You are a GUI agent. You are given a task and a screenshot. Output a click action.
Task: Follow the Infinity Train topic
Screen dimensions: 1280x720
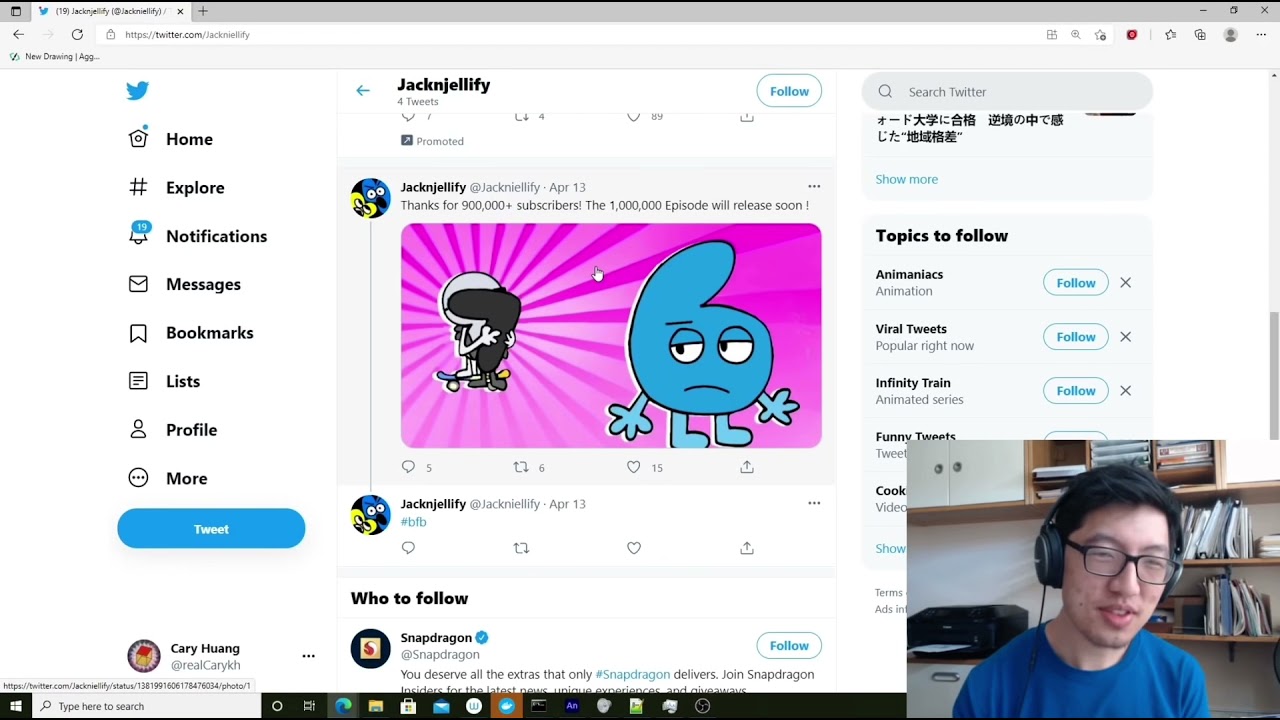click(1076, 391)
